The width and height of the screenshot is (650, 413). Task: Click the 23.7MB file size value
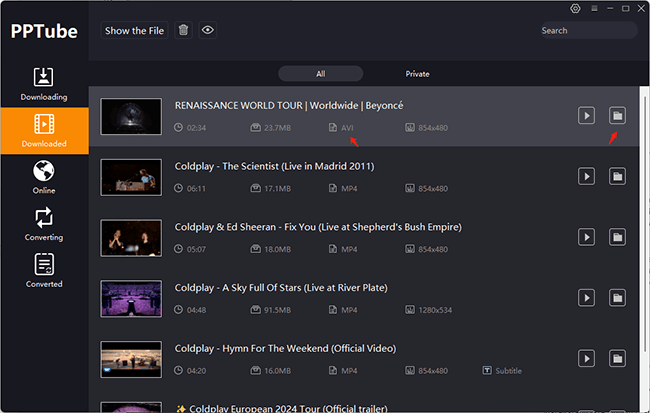click(x=277, y=128)
